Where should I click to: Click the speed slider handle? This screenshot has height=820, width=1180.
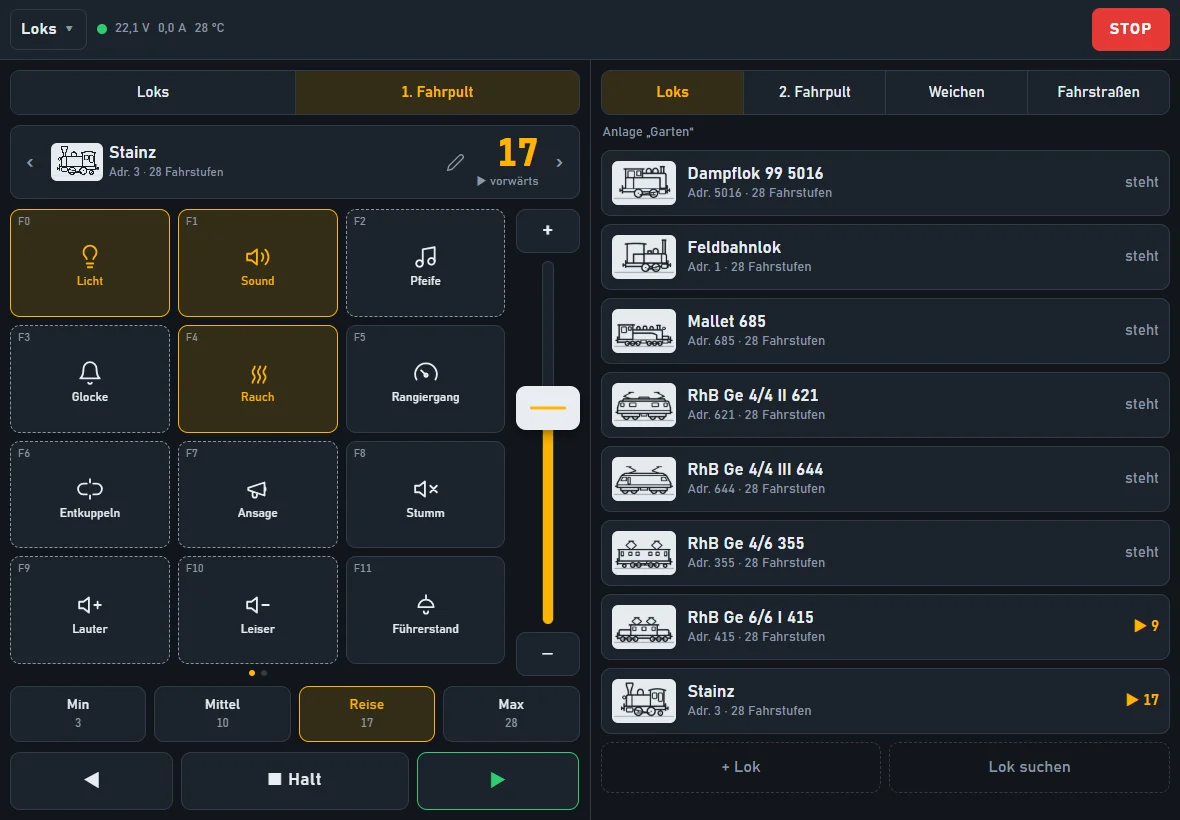[x=548, y=408]
